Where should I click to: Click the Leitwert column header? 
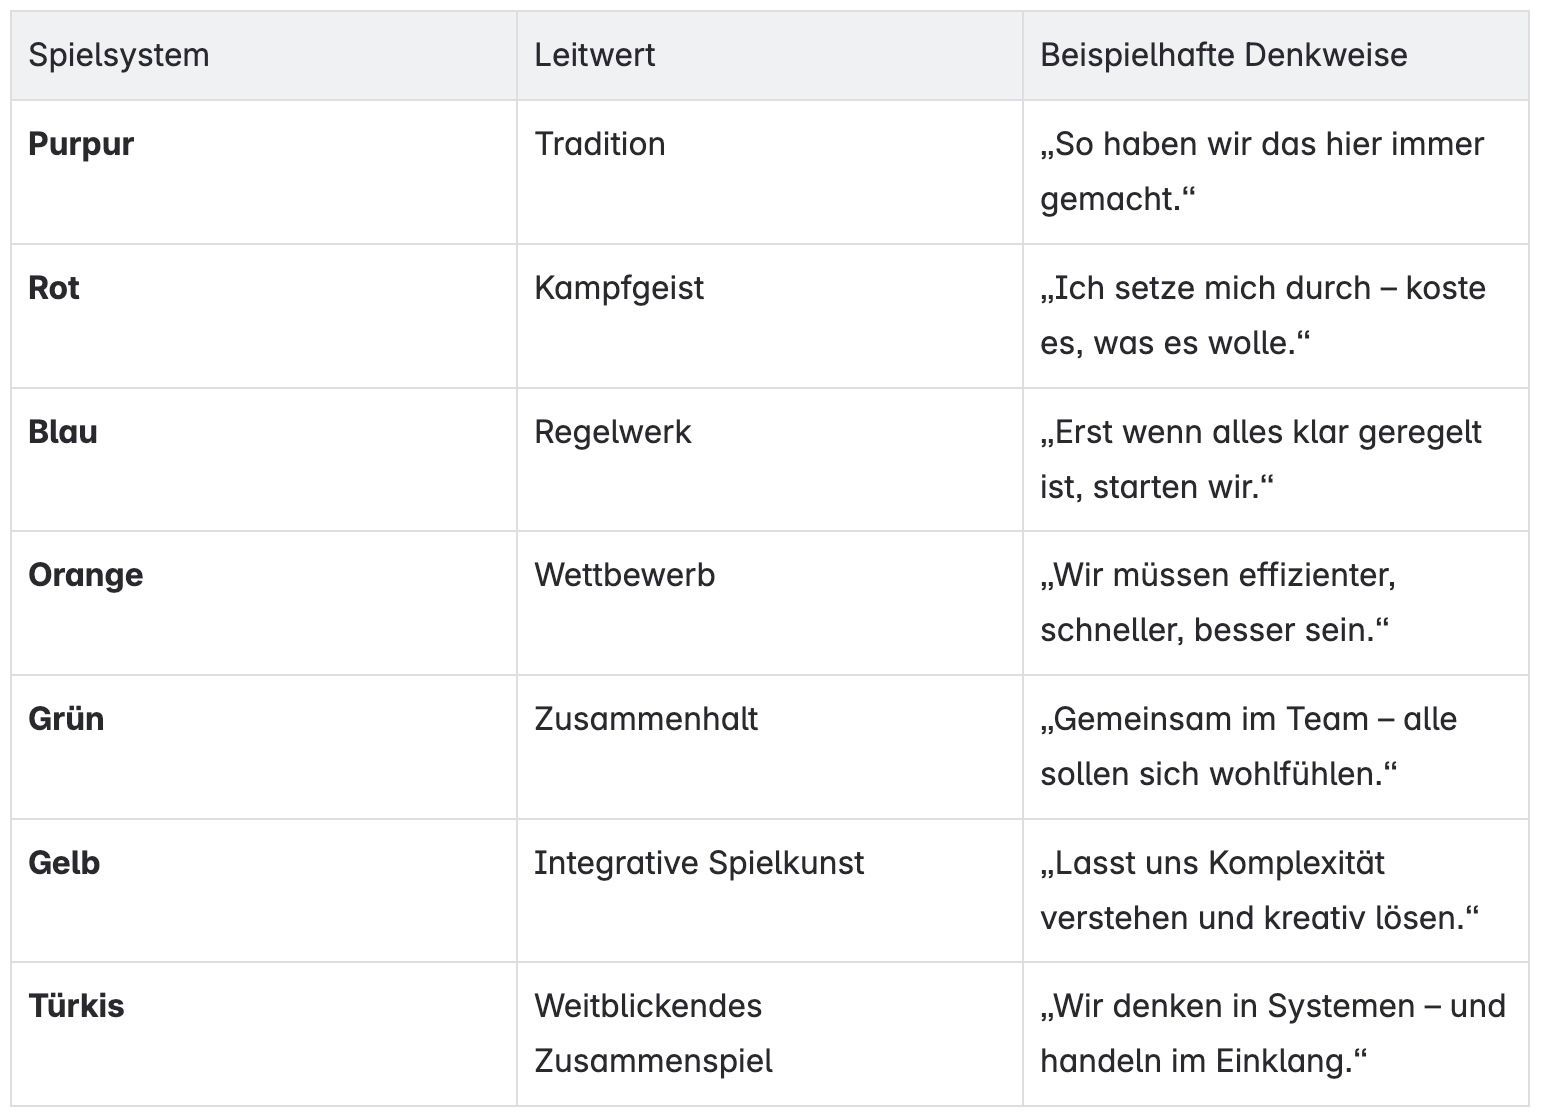tap(594, 55)
